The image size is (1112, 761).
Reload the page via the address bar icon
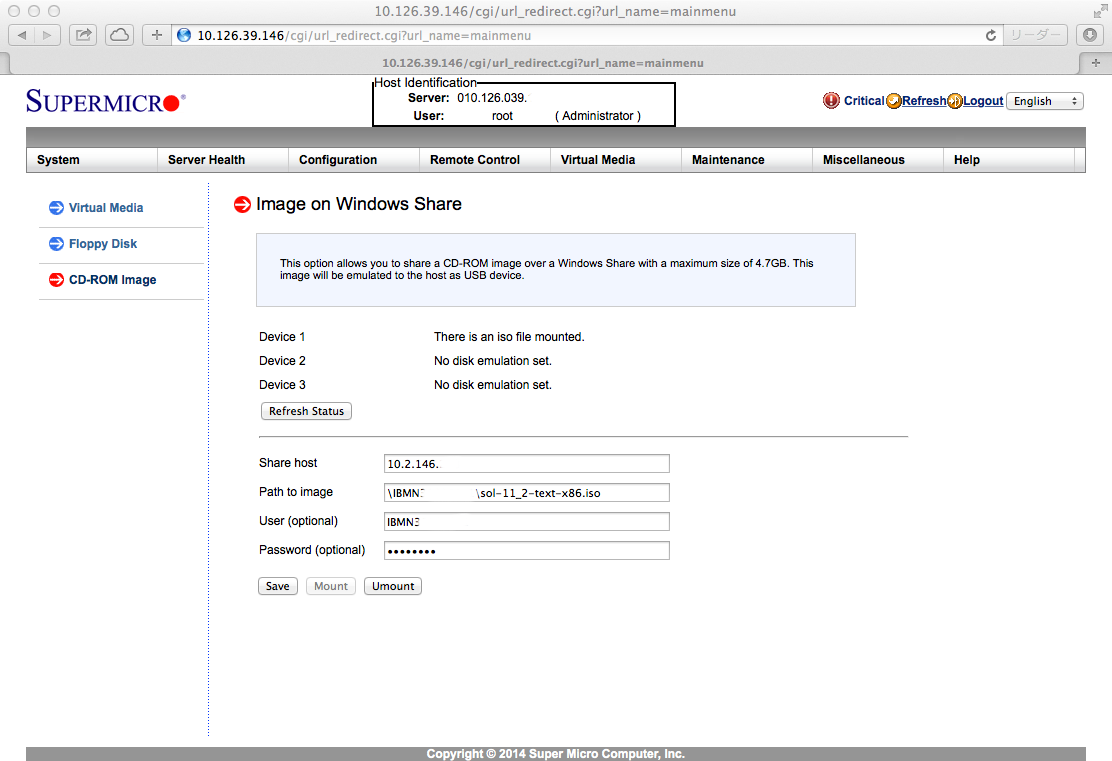coord(990,34)
